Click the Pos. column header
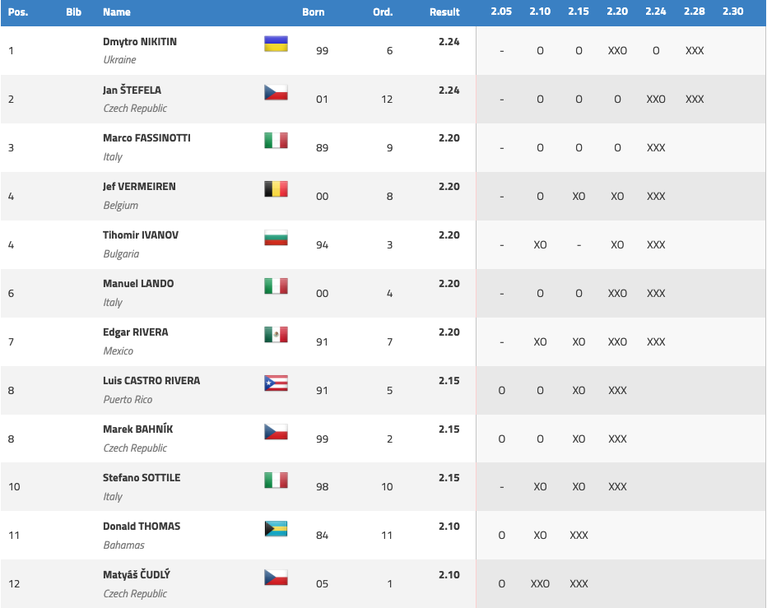 tap(18, 12)
